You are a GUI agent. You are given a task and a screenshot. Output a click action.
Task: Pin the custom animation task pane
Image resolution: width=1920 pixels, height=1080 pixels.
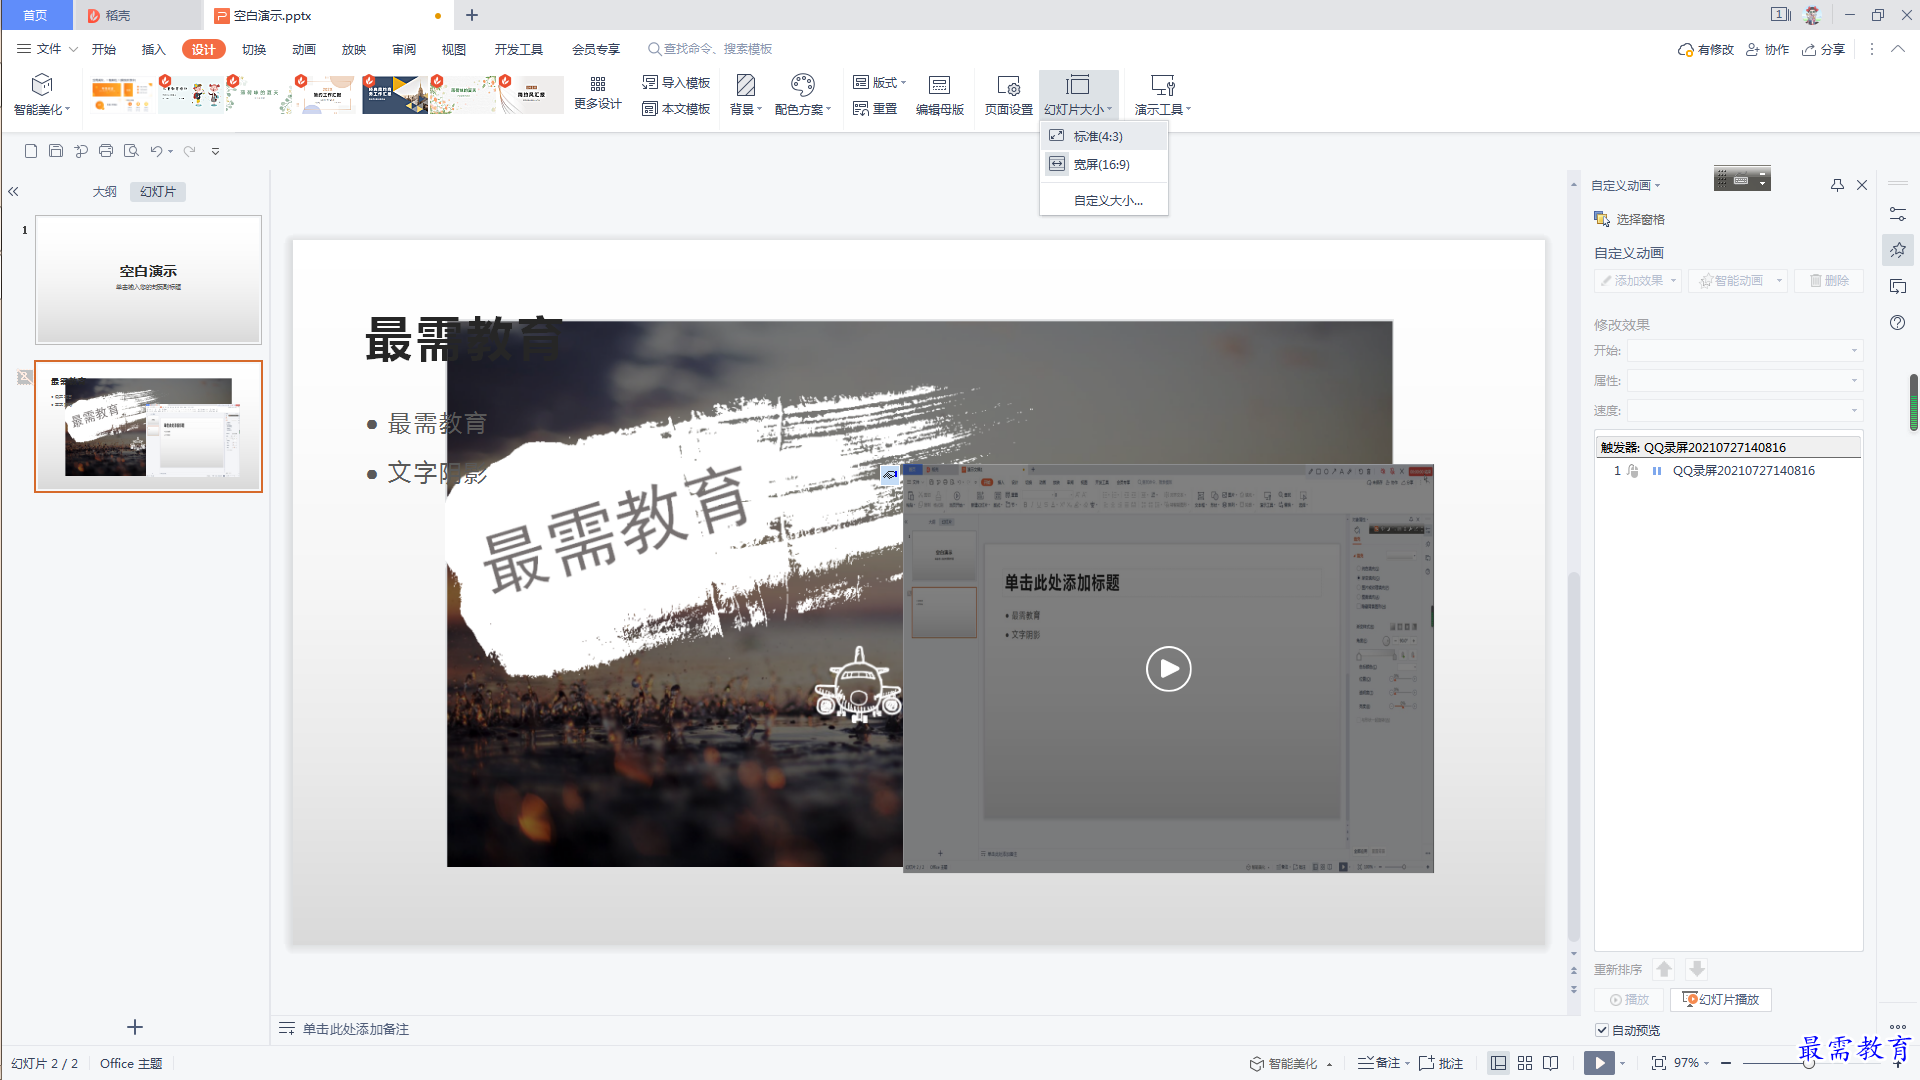coord(1837,185)
